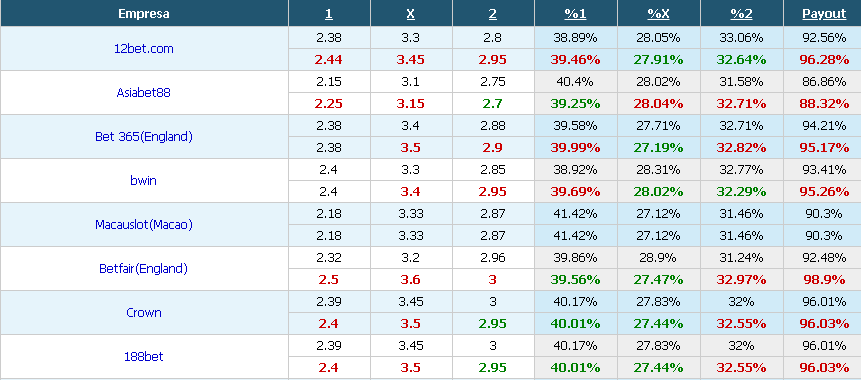The height and width of the screenshot is (380, 861).
Task: Sort by the %X column header
Action: click(x=658, y=14)
